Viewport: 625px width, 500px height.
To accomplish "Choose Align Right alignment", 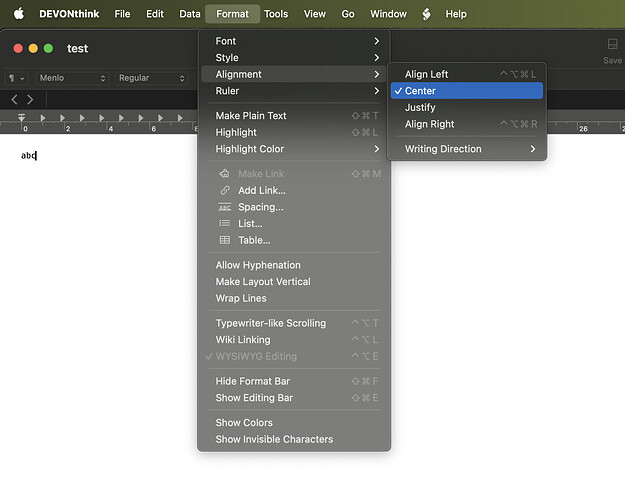I will click(467, 124).
